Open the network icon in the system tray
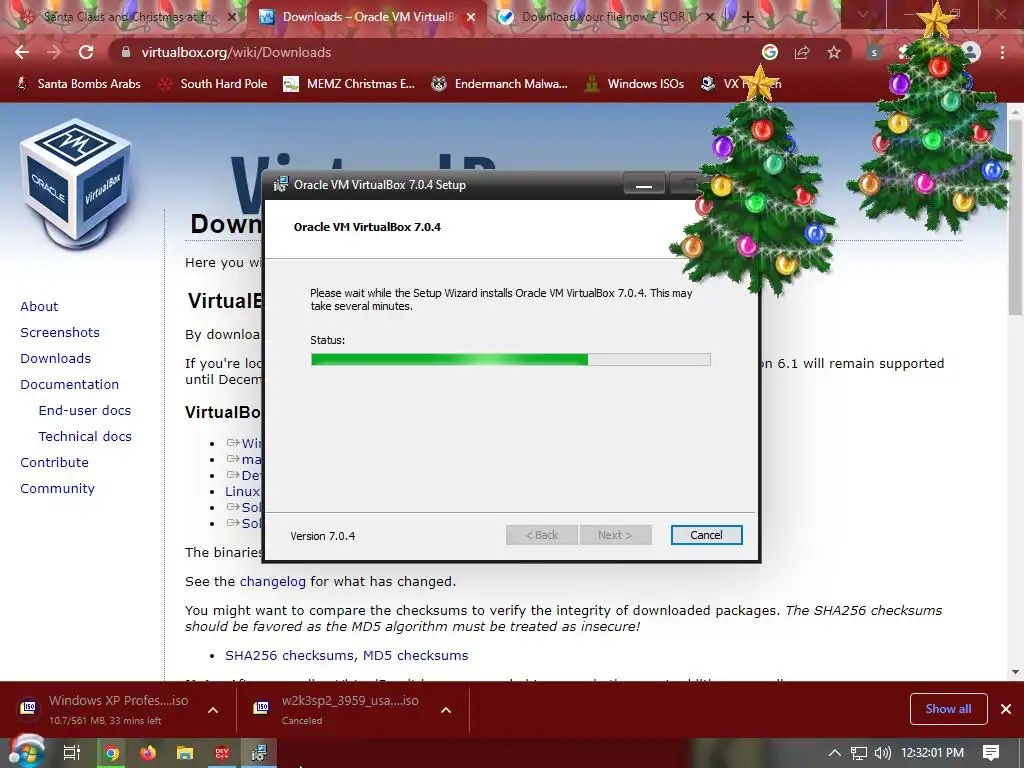This screenshot has height=768, width=1024. 859,753
